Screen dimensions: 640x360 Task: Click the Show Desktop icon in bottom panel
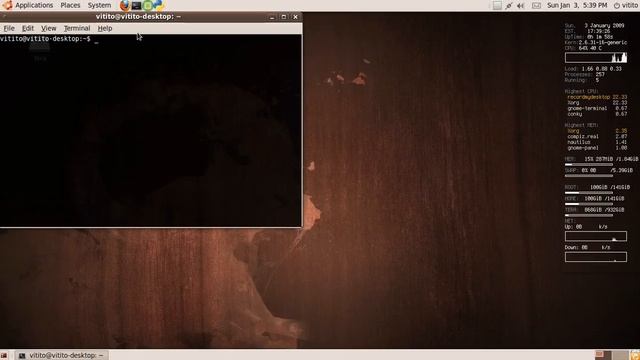click(x=4, y=356)
